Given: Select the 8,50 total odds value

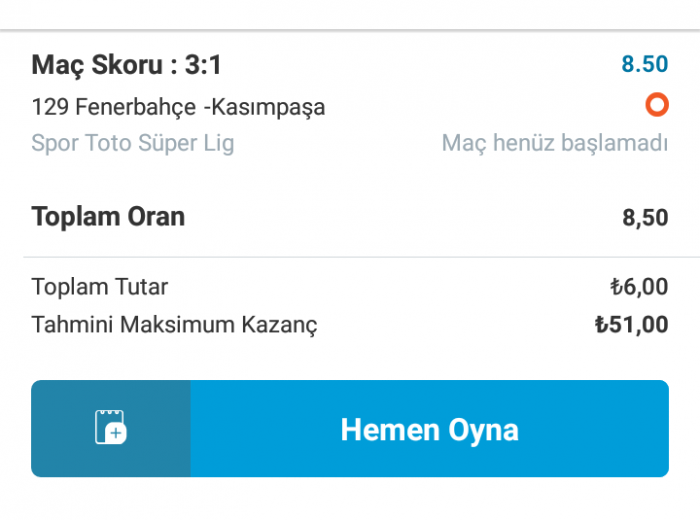Looking at the screenshot, I should [x=644, y=218].
